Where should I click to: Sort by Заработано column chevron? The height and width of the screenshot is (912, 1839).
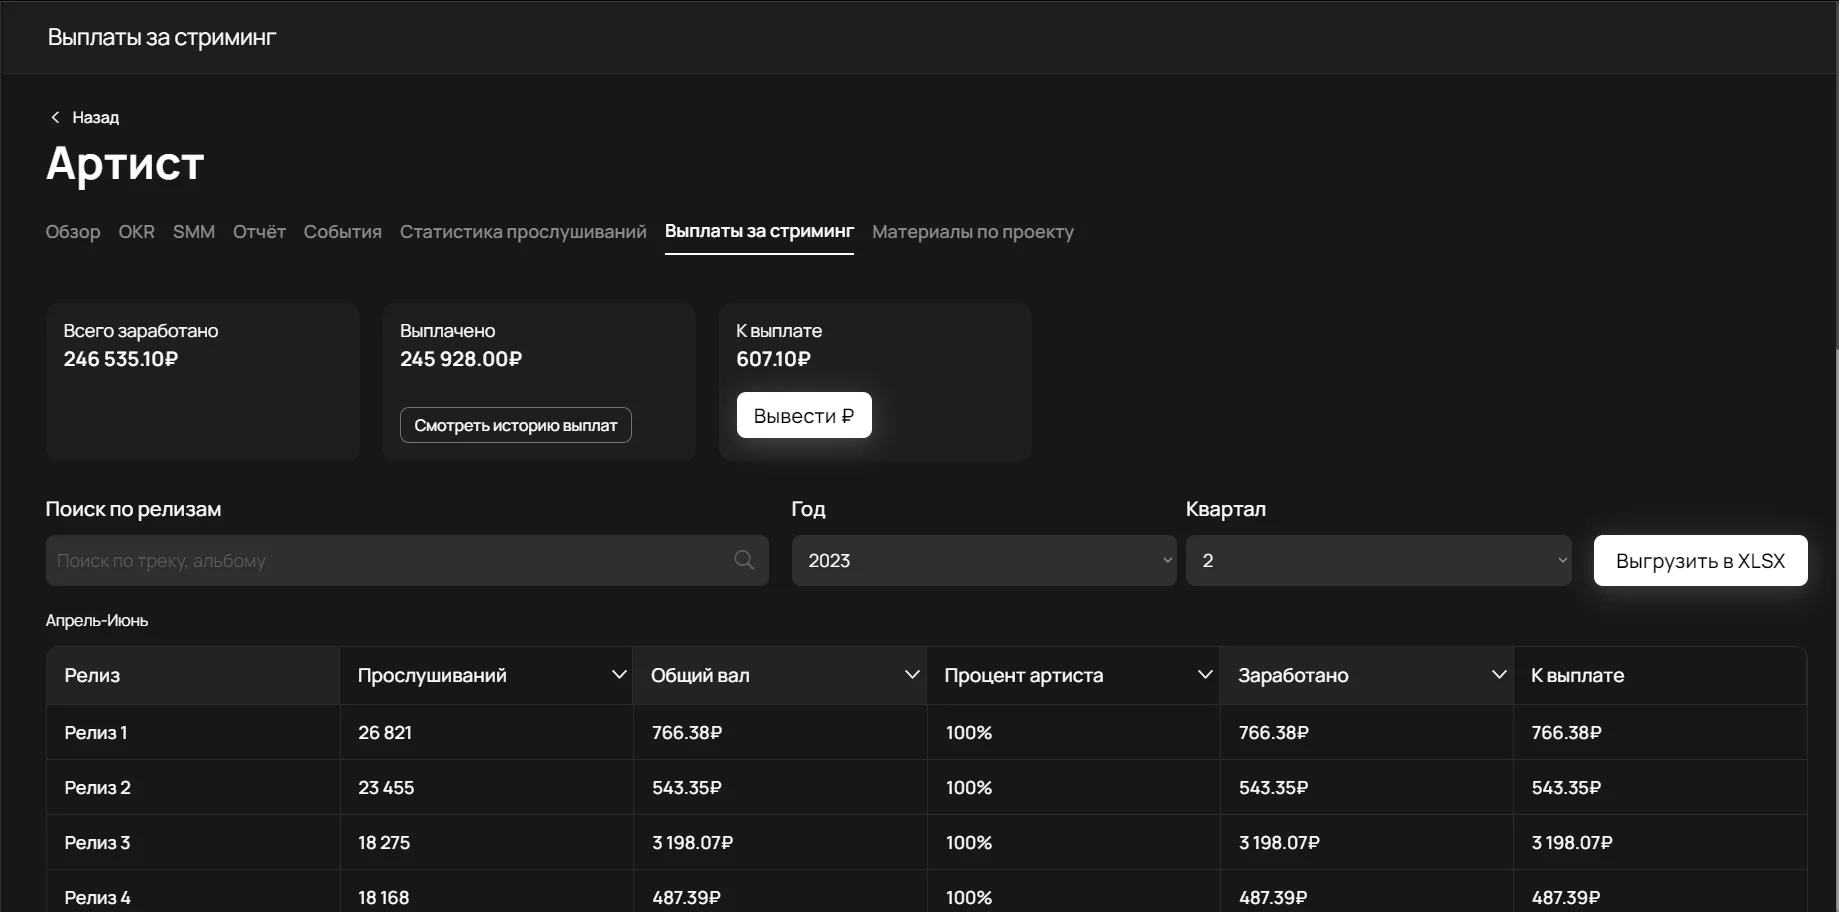pyautogui.click(x=1498, y=675)
